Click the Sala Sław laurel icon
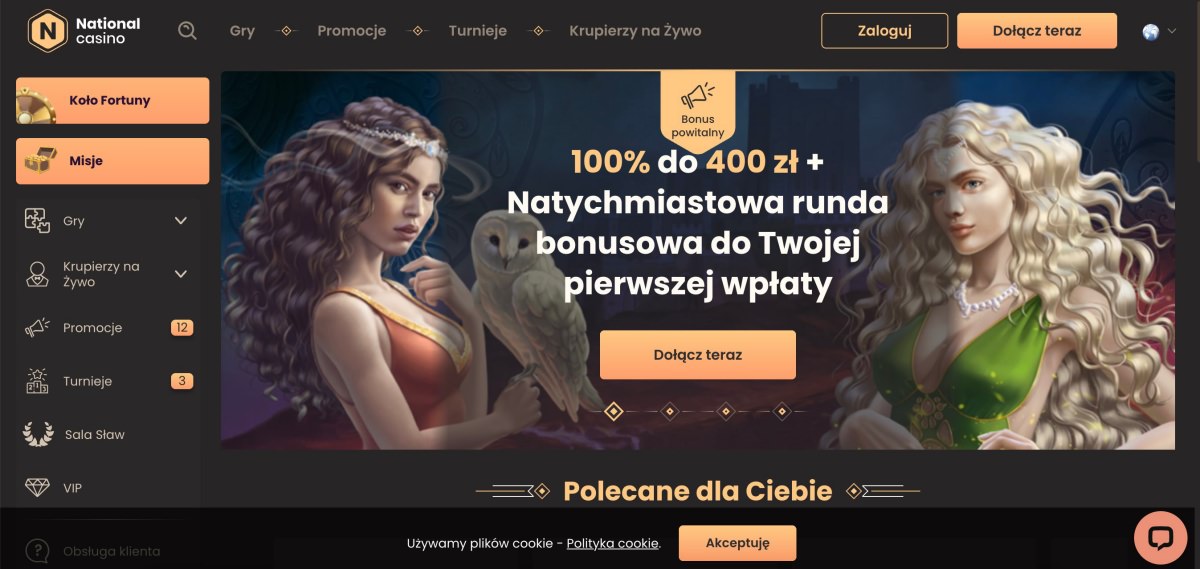Viewport: 1200px width, 569px height. (x=37, y=434)
